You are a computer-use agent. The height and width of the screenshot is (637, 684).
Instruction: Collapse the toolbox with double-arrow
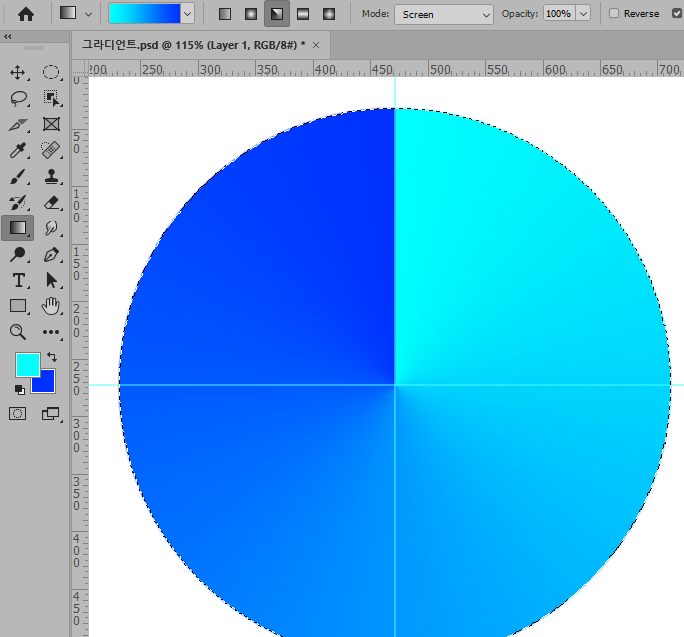(x=8, y=37)
